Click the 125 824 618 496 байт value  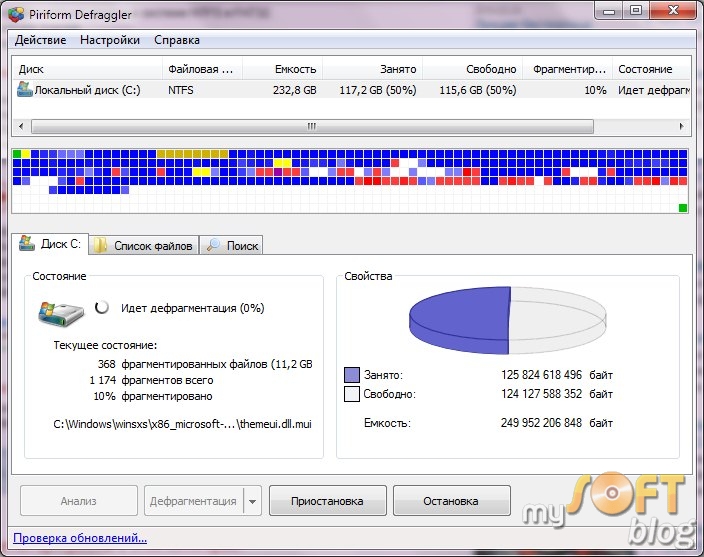(557, 375)
